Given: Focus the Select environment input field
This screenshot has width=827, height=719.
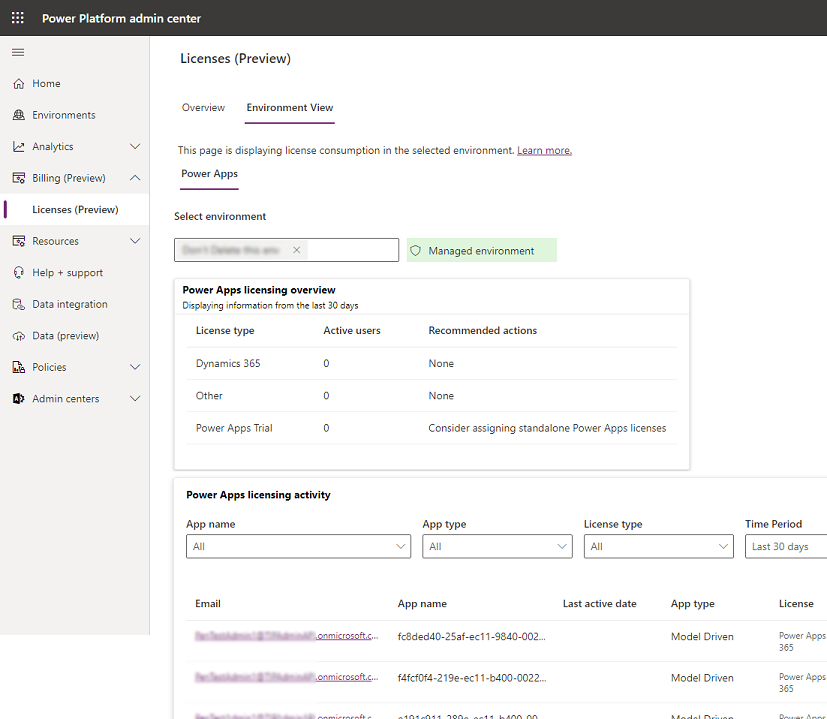Looking at the screenshot, I should pyautogui.click(x=286, y=250).
